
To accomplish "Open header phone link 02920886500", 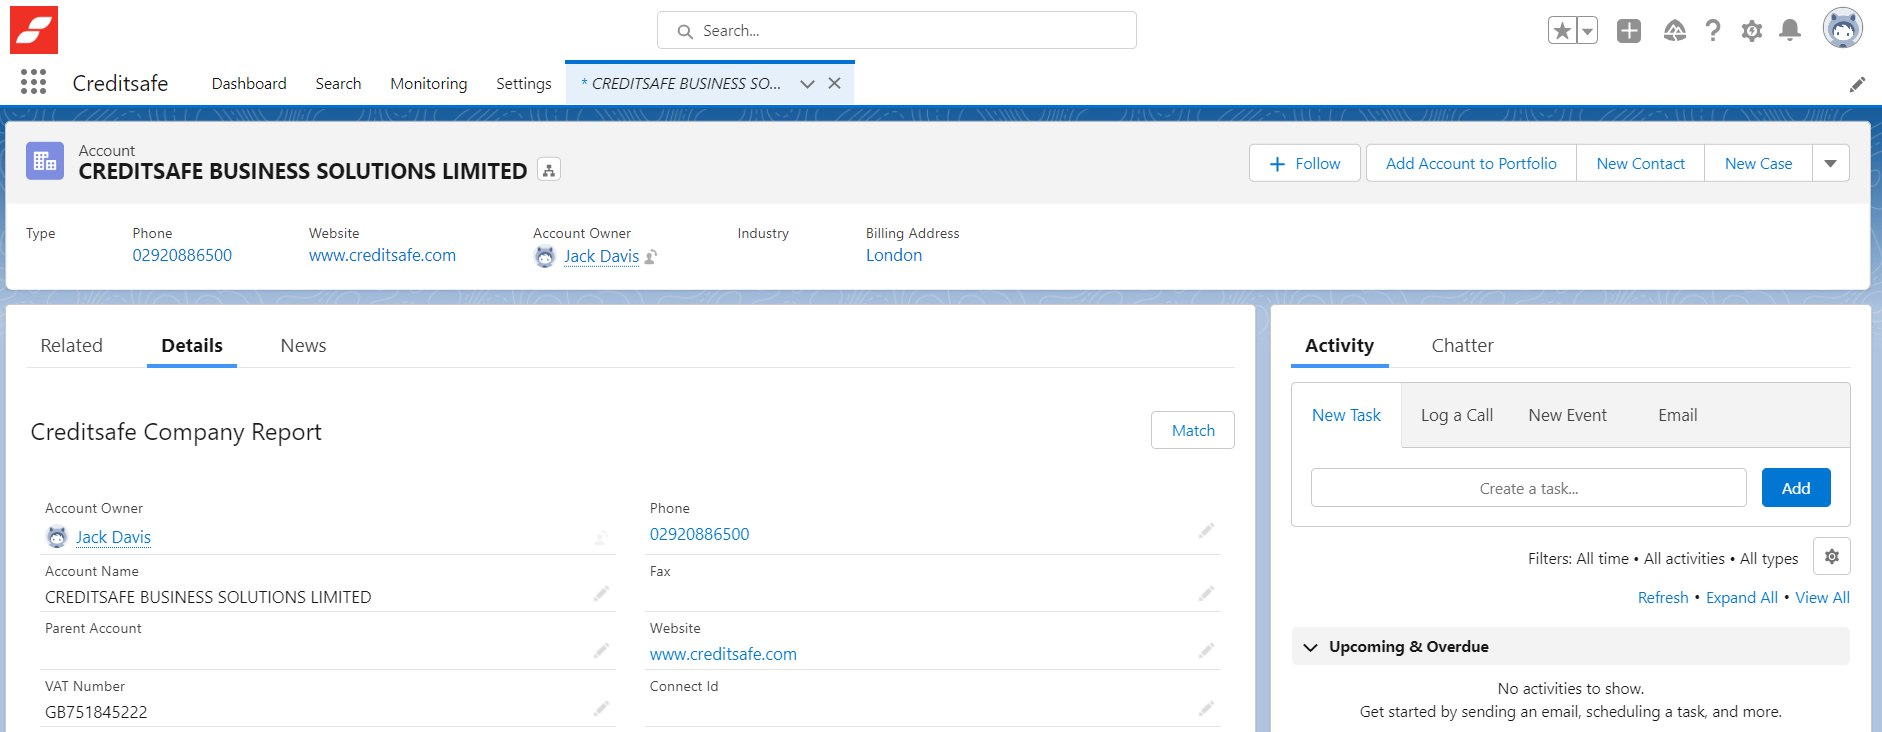I will click(x=182, y=255).
